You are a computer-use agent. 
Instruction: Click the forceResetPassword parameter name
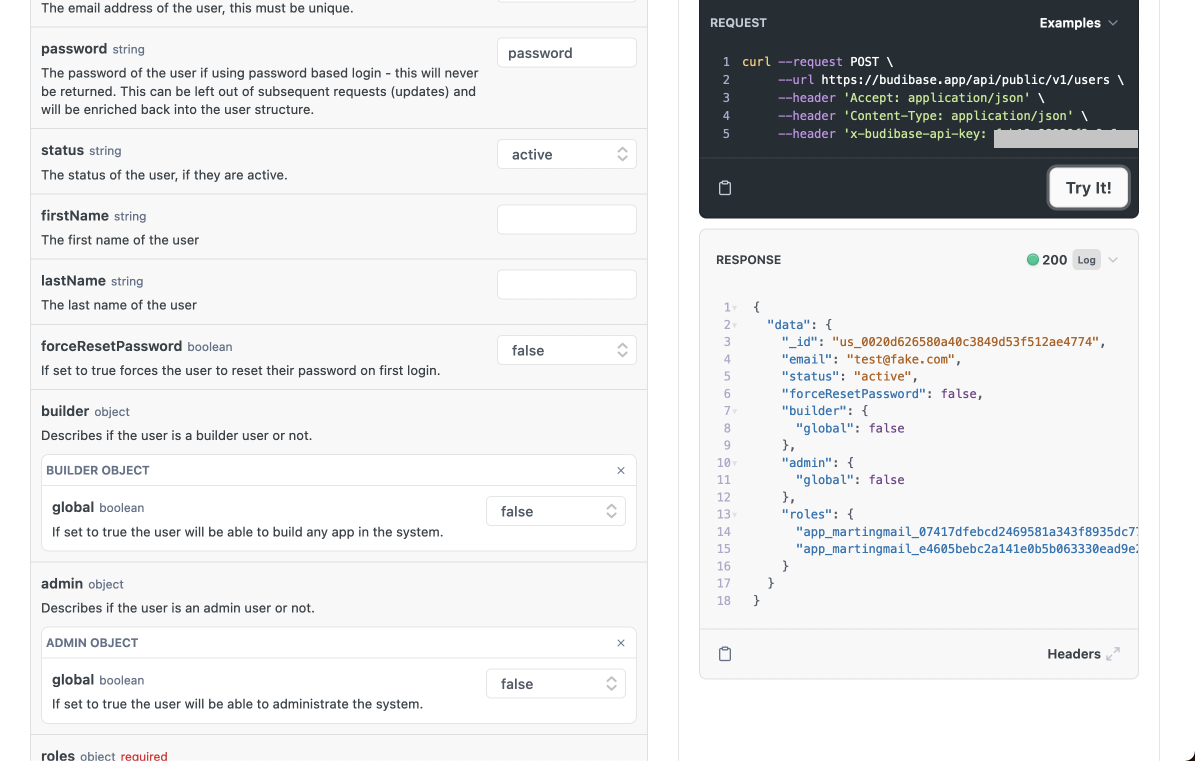tap(111, 346)
